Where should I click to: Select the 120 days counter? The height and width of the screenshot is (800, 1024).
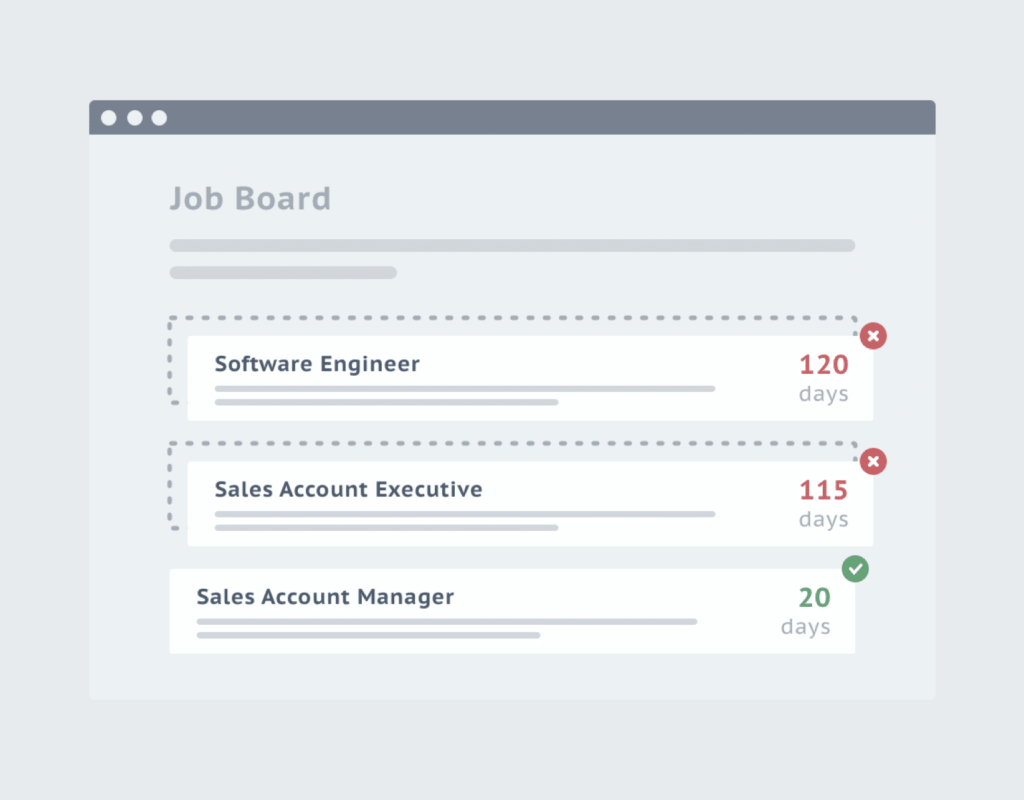point(824,378)
